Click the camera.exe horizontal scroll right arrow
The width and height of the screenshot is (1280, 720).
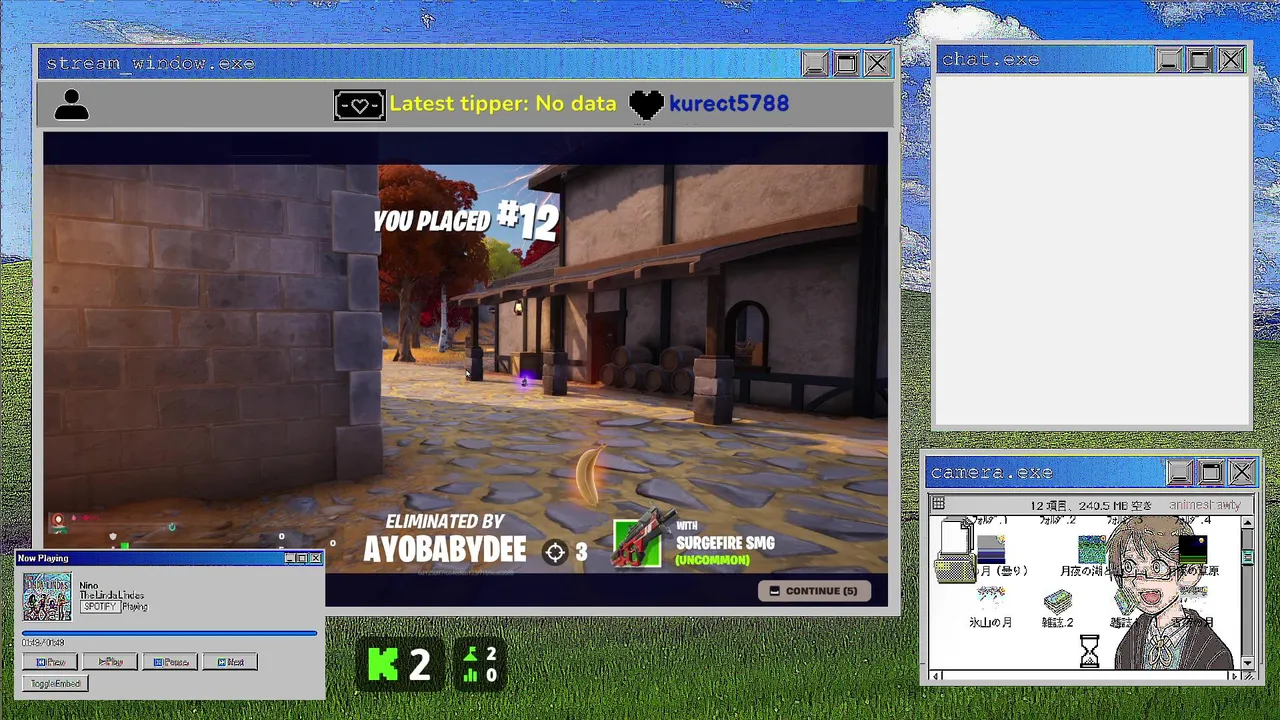point(1233,676)
